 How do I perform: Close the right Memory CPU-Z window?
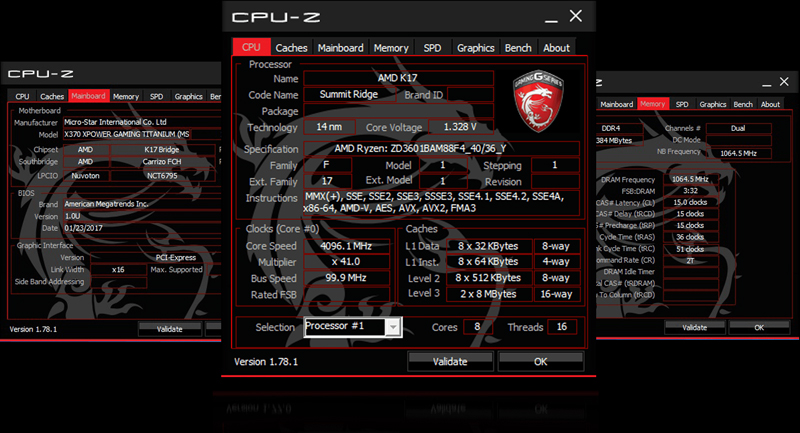click(x=784, y=82)
